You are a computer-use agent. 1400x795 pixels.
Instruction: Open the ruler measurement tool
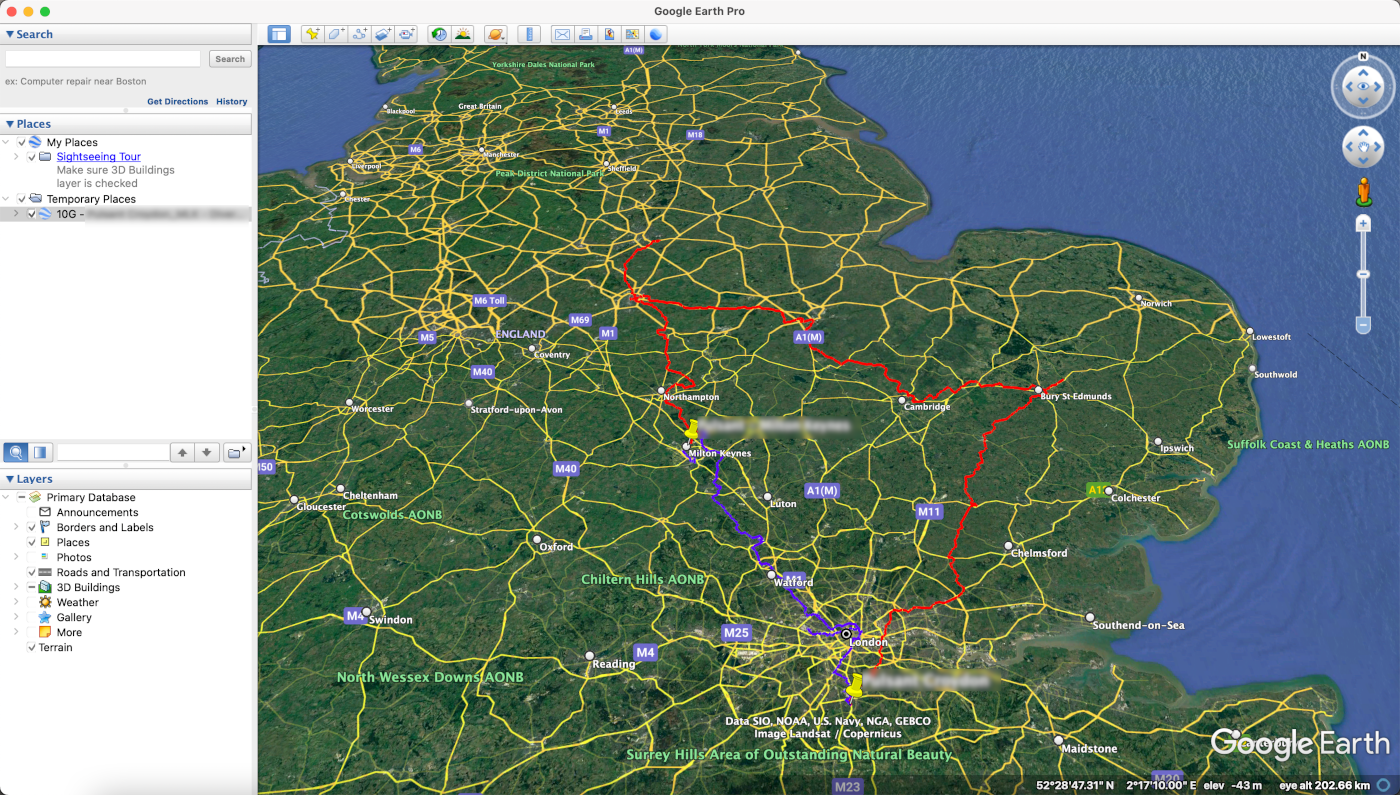(x=529, y=34)
